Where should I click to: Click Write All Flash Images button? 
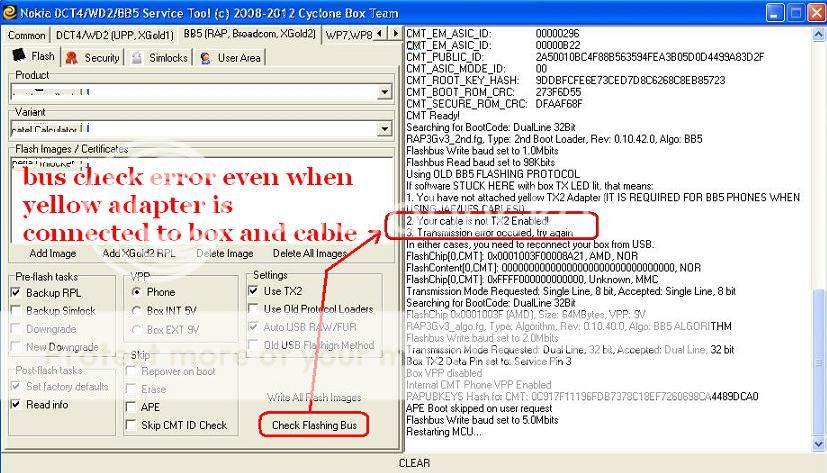coord(314,397)
